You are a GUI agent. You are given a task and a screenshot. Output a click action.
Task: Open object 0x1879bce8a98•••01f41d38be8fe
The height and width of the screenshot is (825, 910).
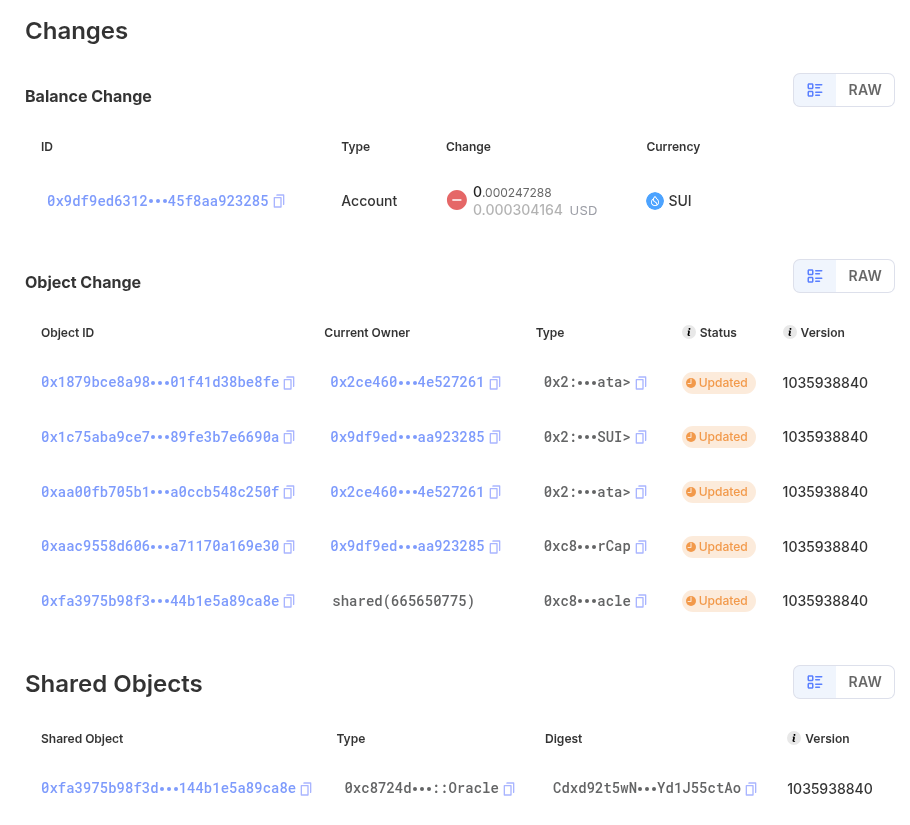pyautogui.click(x=160, y=382)
